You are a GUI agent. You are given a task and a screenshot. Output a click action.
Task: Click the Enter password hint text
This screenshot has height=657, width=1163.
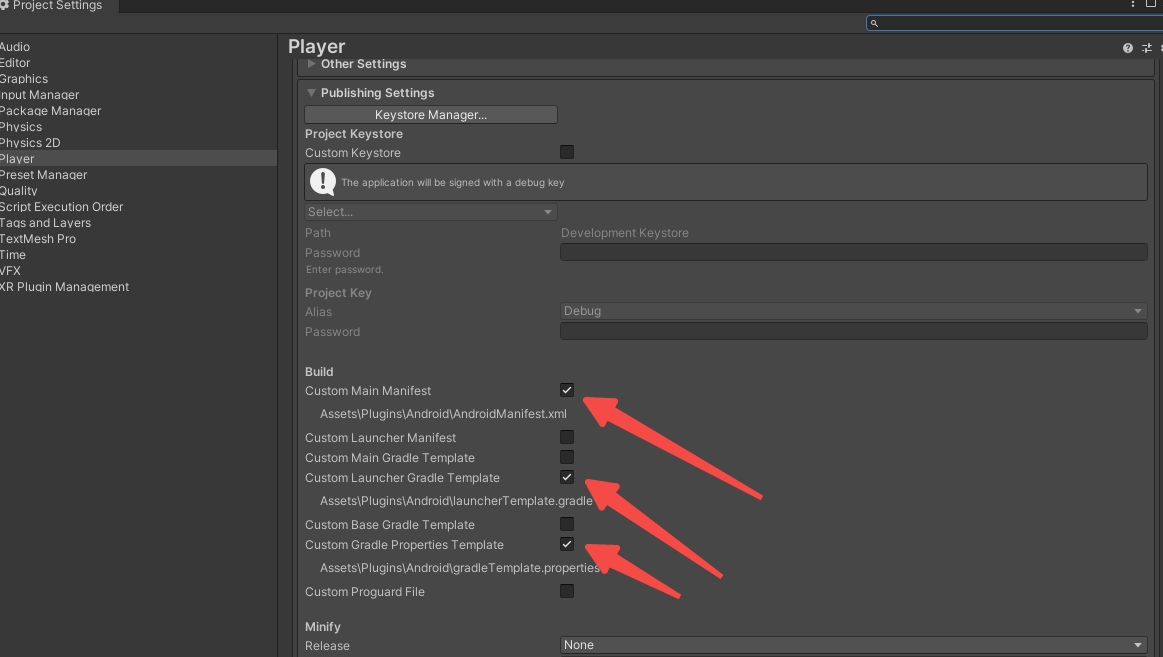pos(344,270)
